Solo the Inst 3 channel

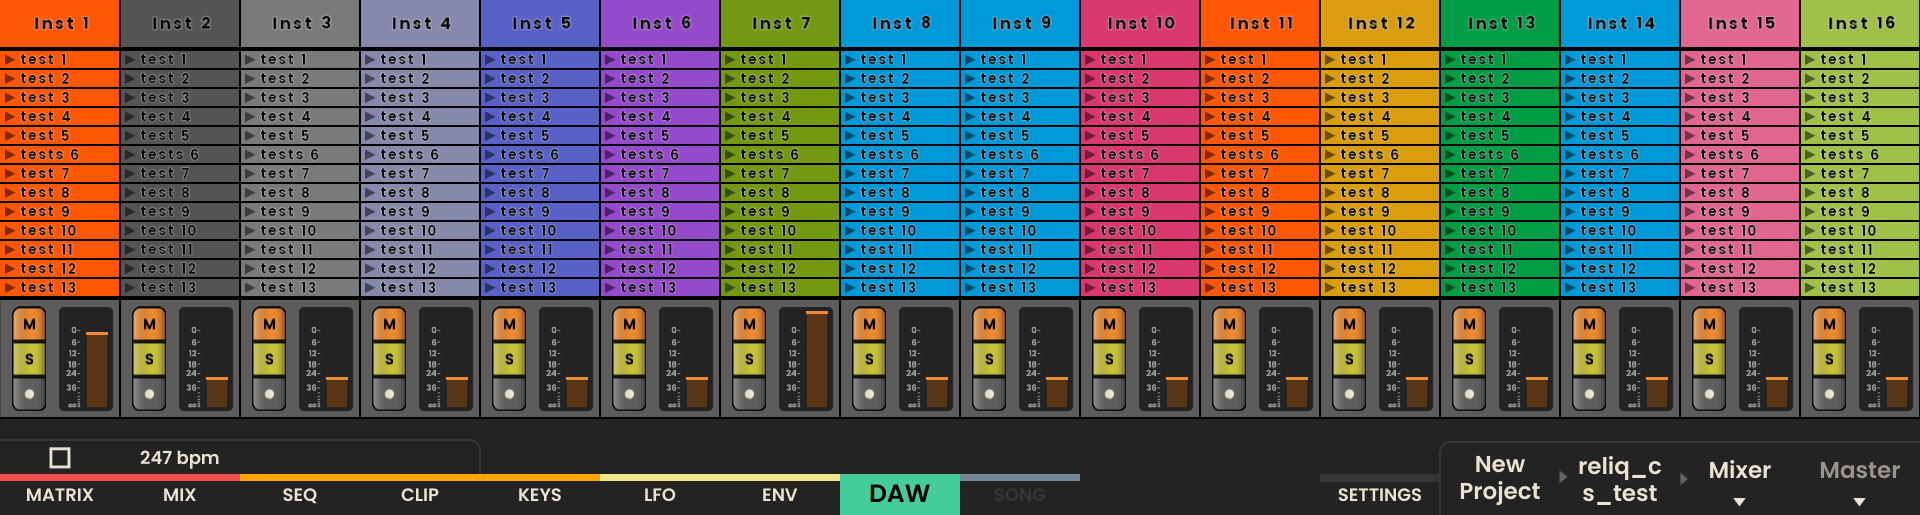[x=269, y=359]
